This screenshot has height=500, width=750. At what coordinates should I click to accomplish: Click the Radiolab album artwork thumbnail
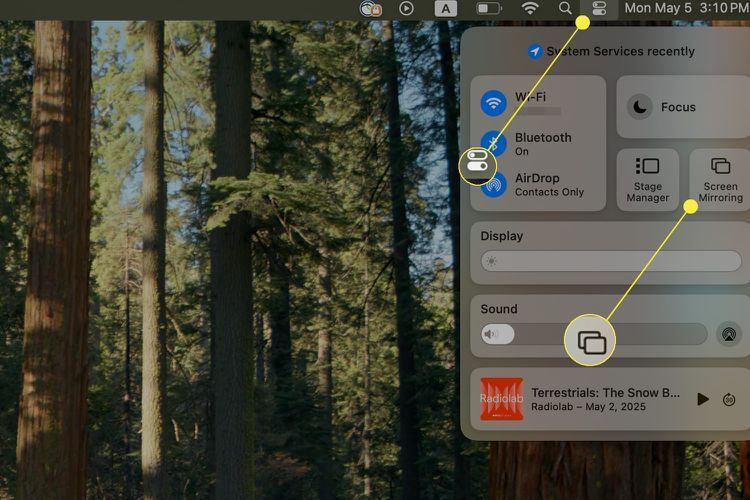point(502,399)
